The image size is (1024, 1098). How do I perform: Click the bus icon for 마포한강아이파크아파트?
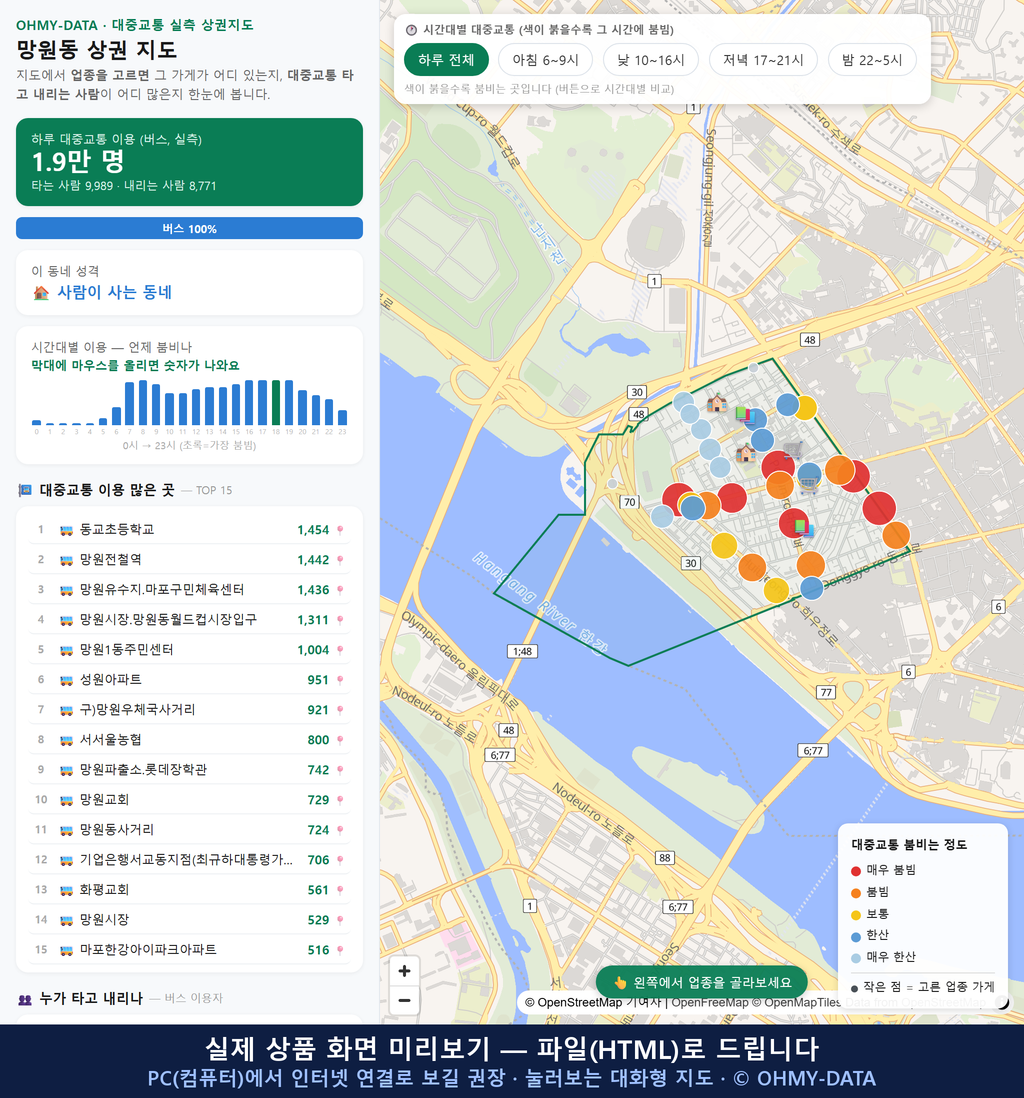coord(67,950)
